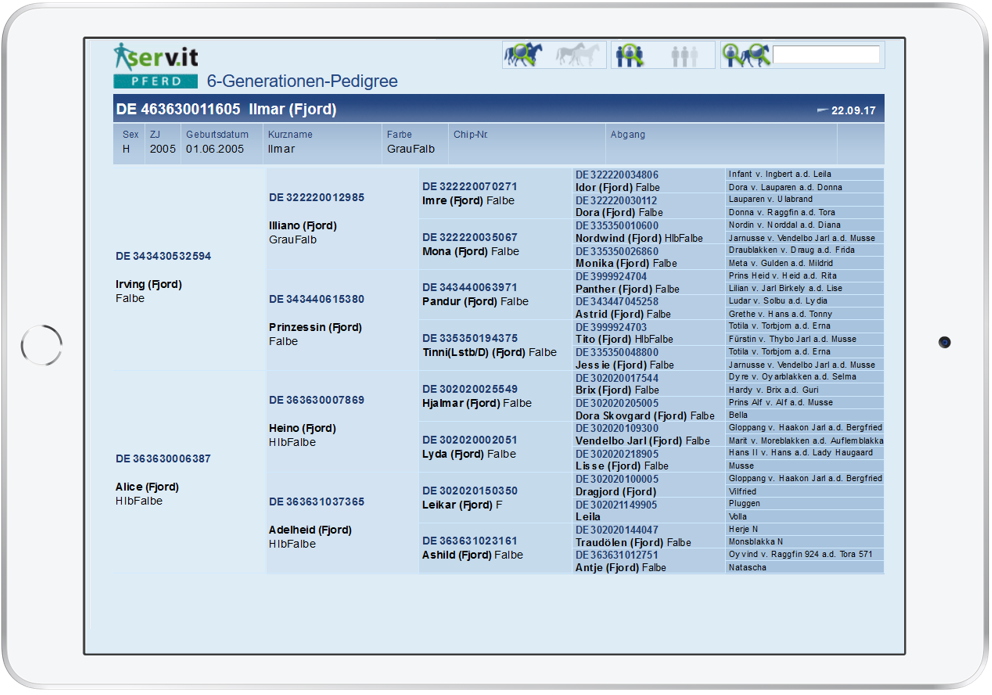Focus the quick search input field

click(x=826, y=54)
